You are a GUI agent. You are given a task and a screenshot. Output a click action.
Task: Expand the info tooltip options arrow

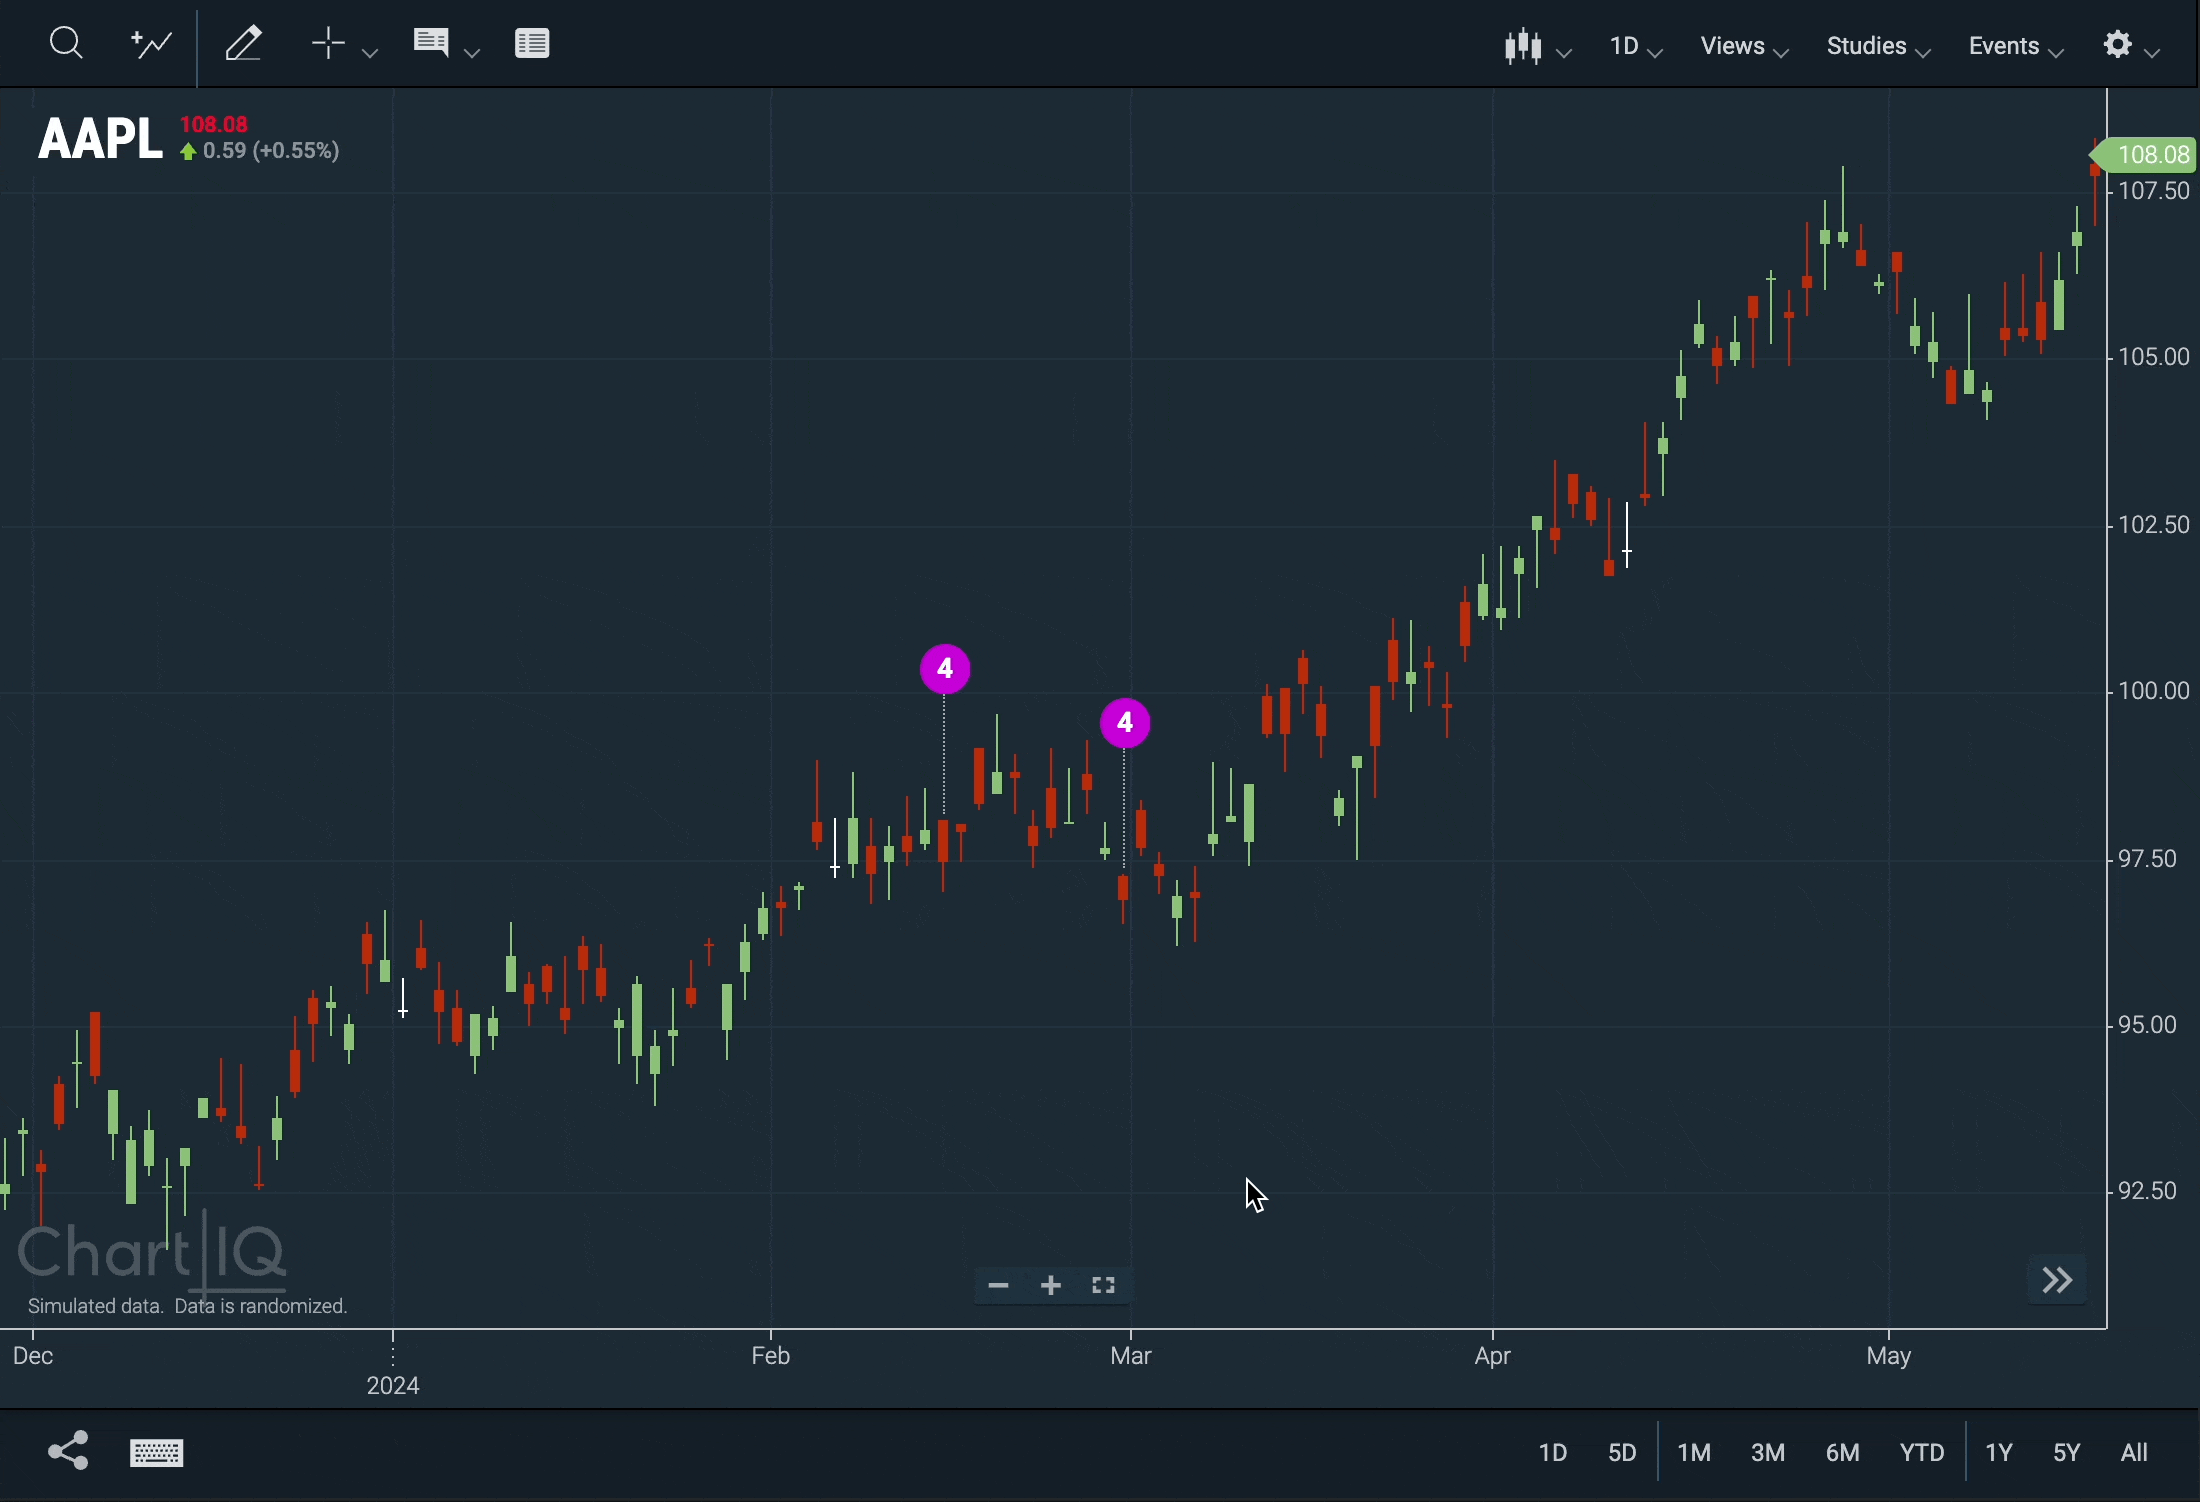473,51
